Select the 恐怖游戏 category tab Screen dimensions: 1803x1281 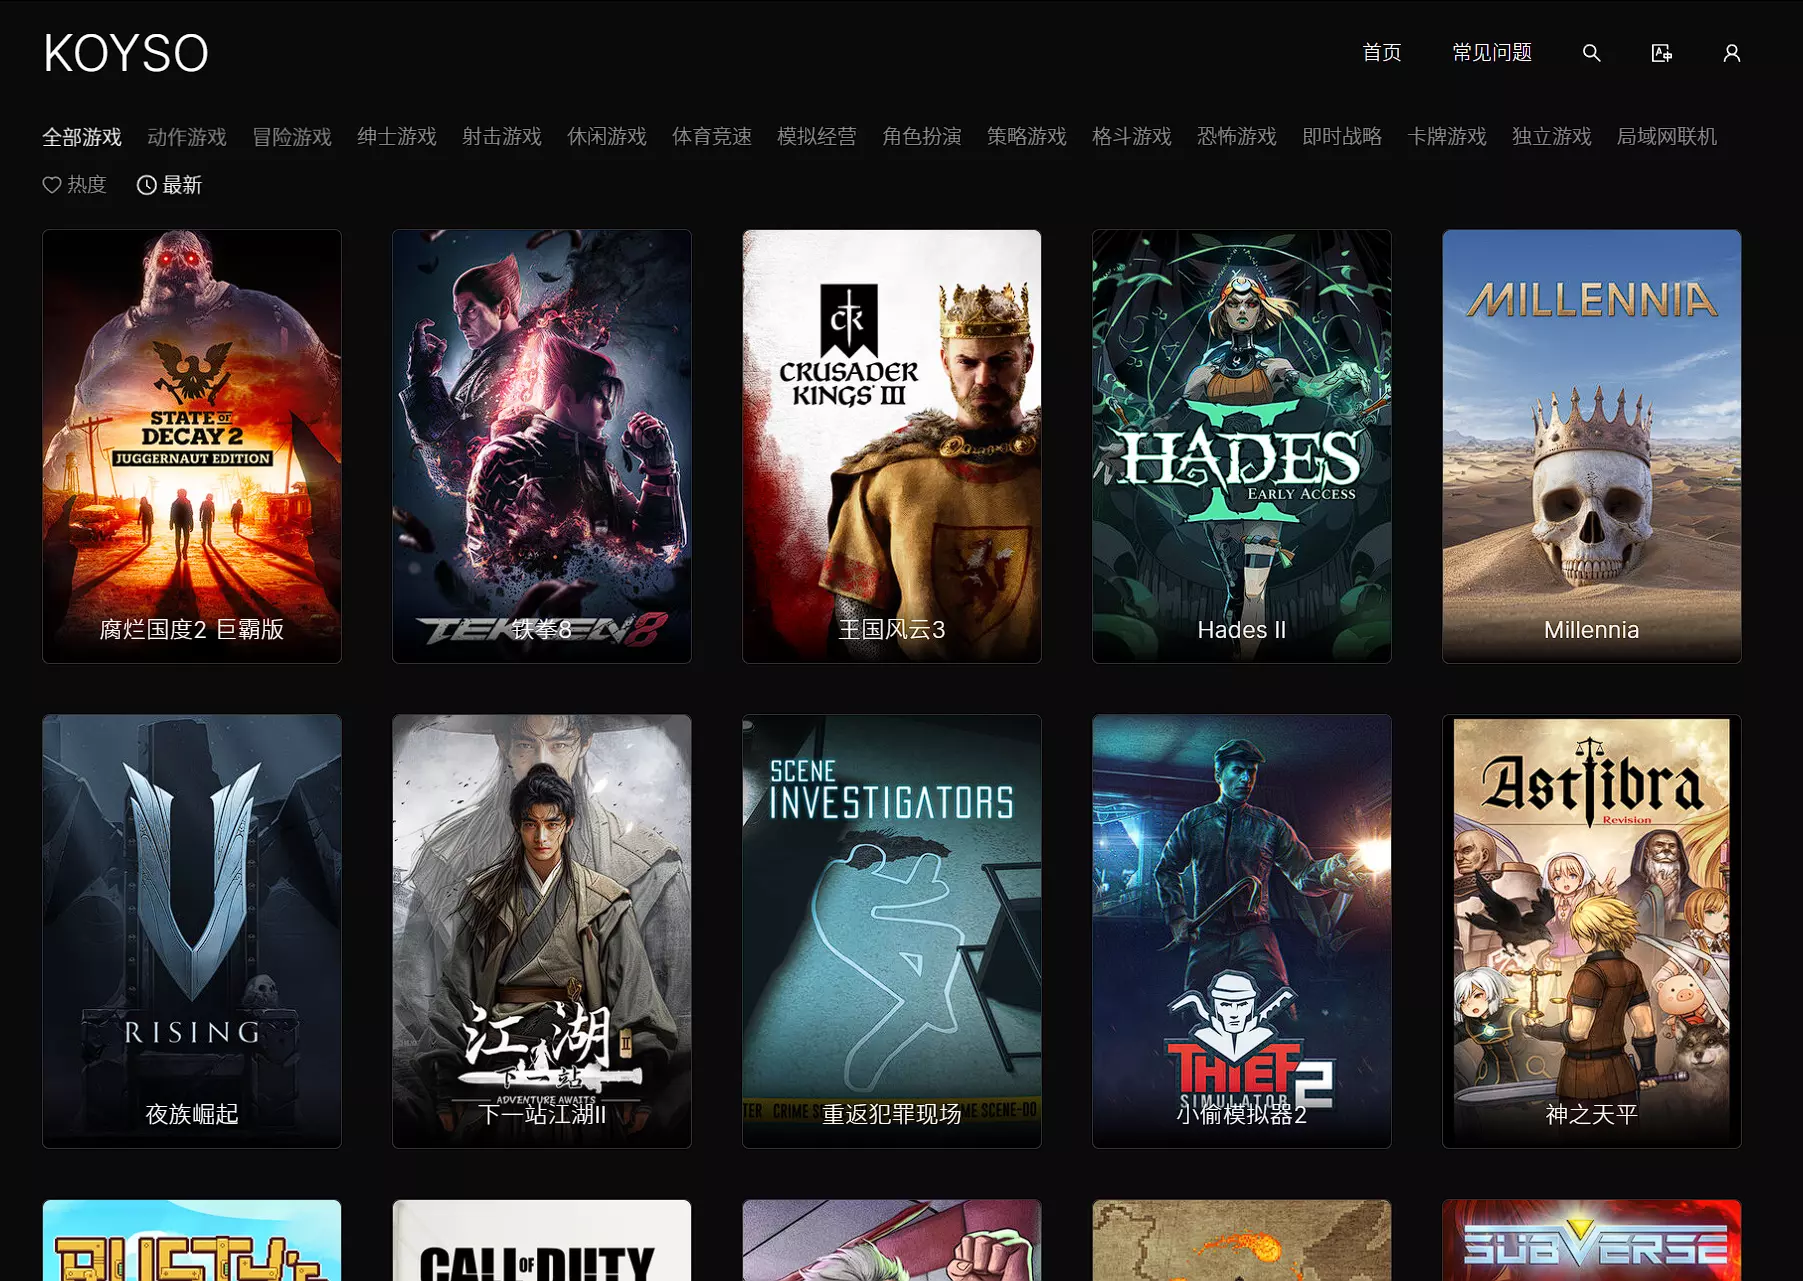[x=1236, y=137]
